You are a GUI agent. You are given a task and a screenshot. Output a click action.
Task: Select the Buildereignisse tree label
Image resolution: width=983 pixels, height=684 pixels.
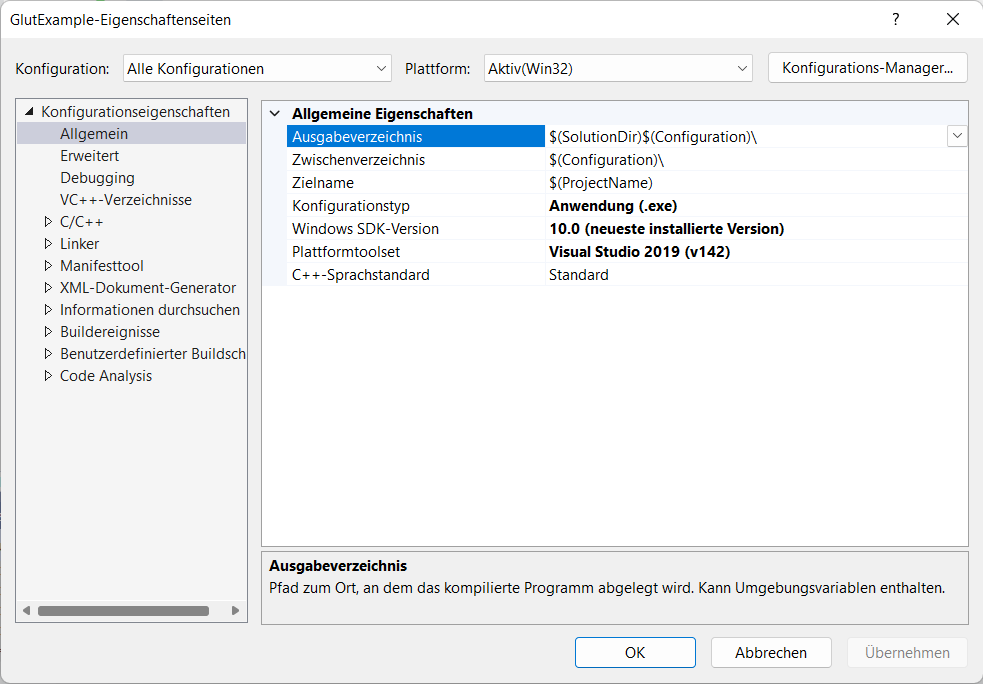tap(110, 332)
